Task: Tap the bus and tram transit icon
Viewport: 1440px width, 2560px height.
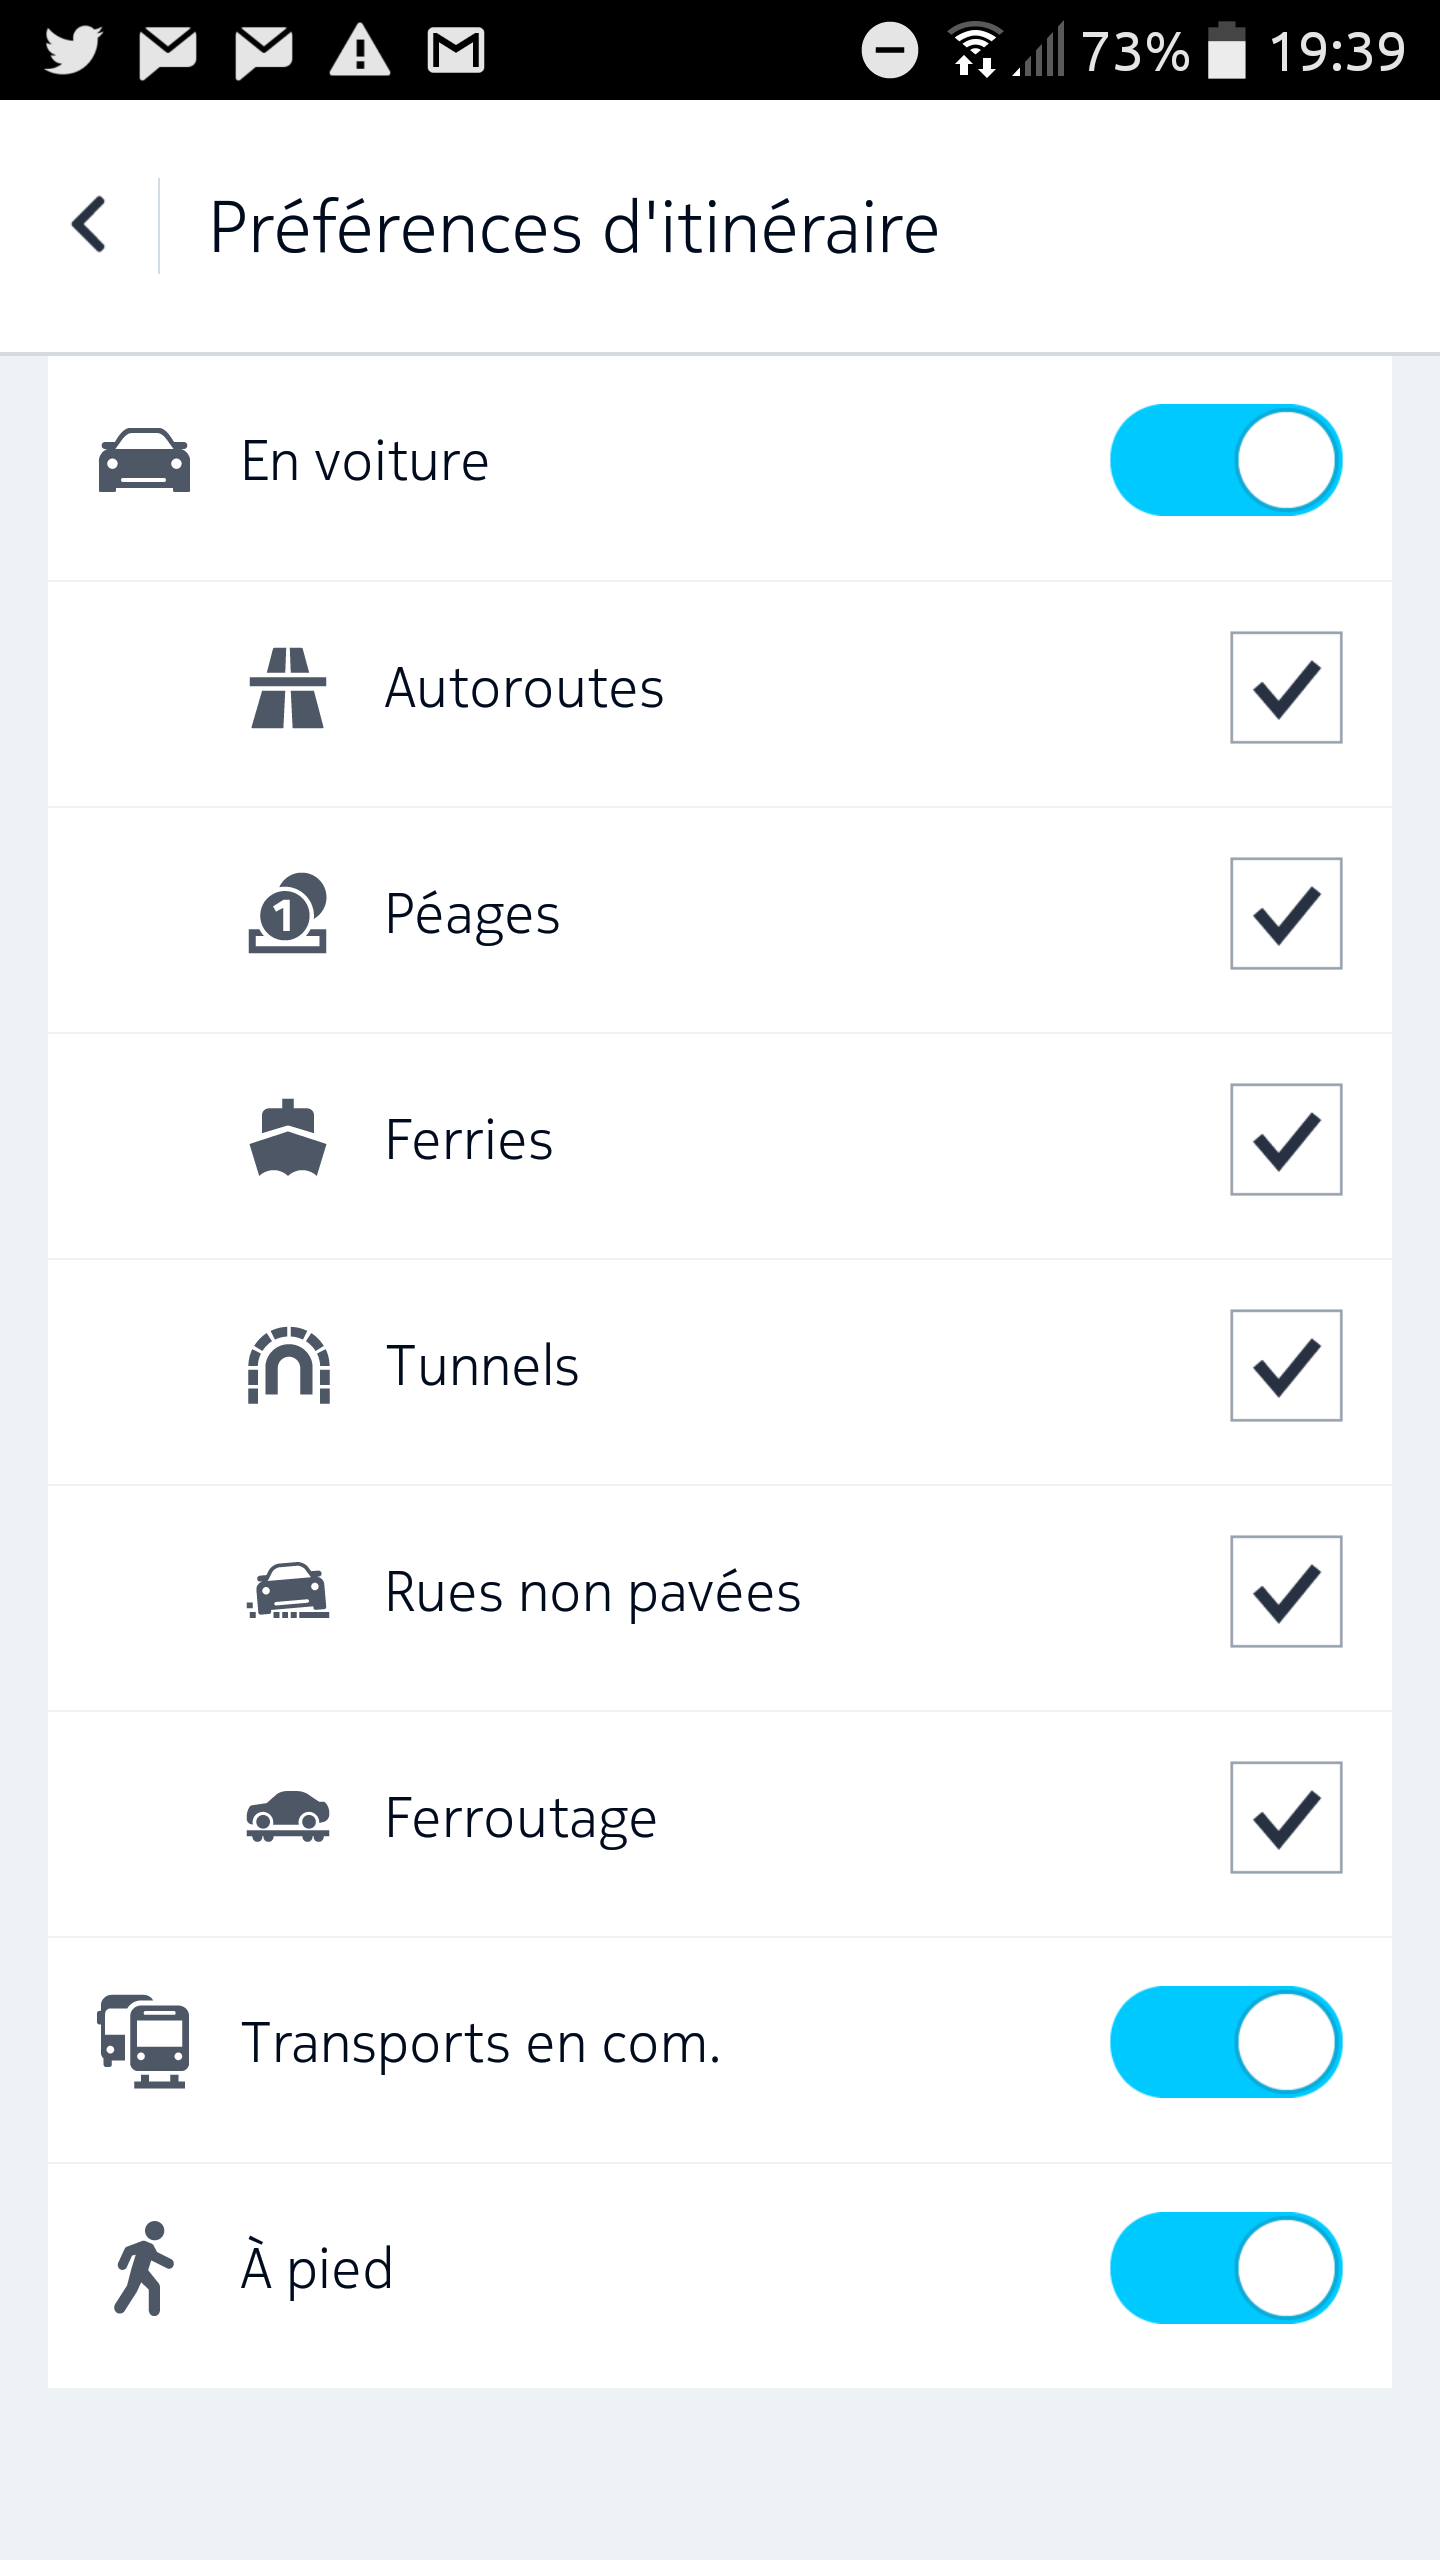Action: click(x=144, y=2042)
